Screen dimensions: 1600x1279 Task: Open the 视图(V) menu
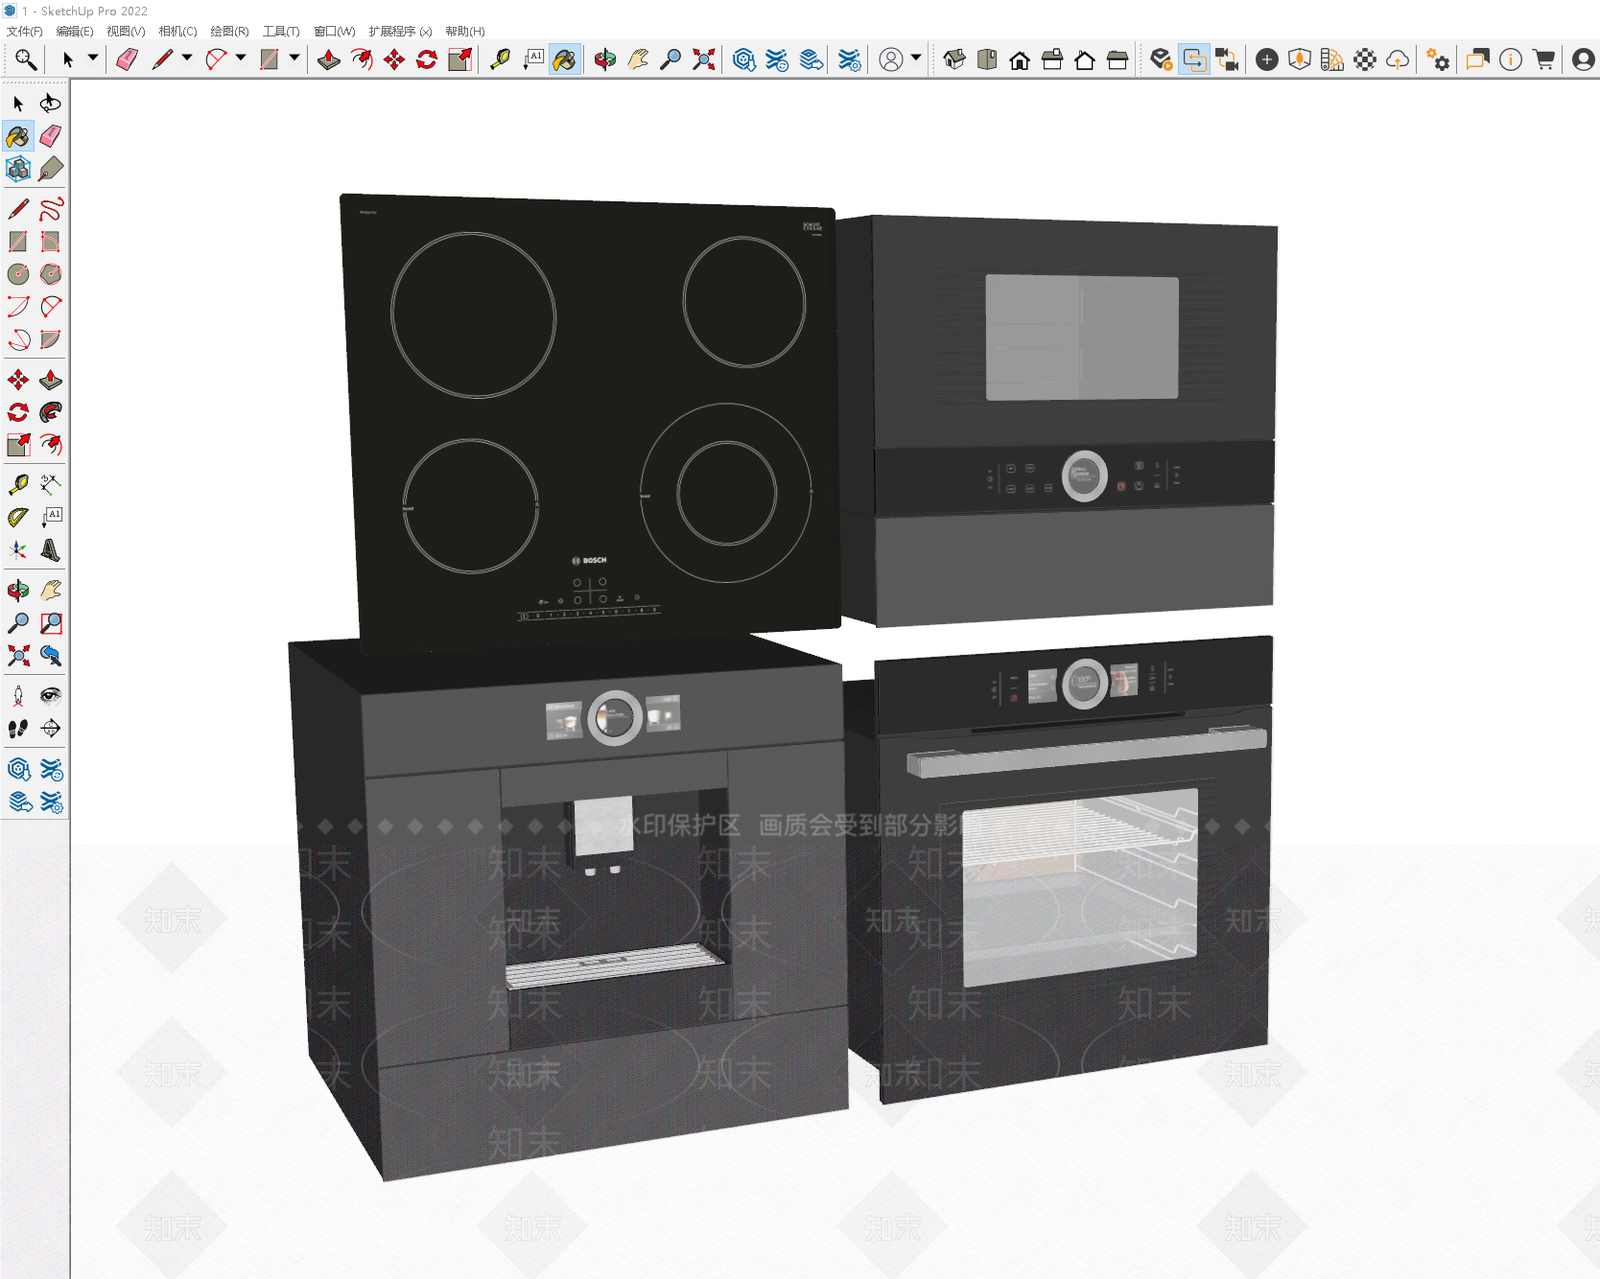126,31
